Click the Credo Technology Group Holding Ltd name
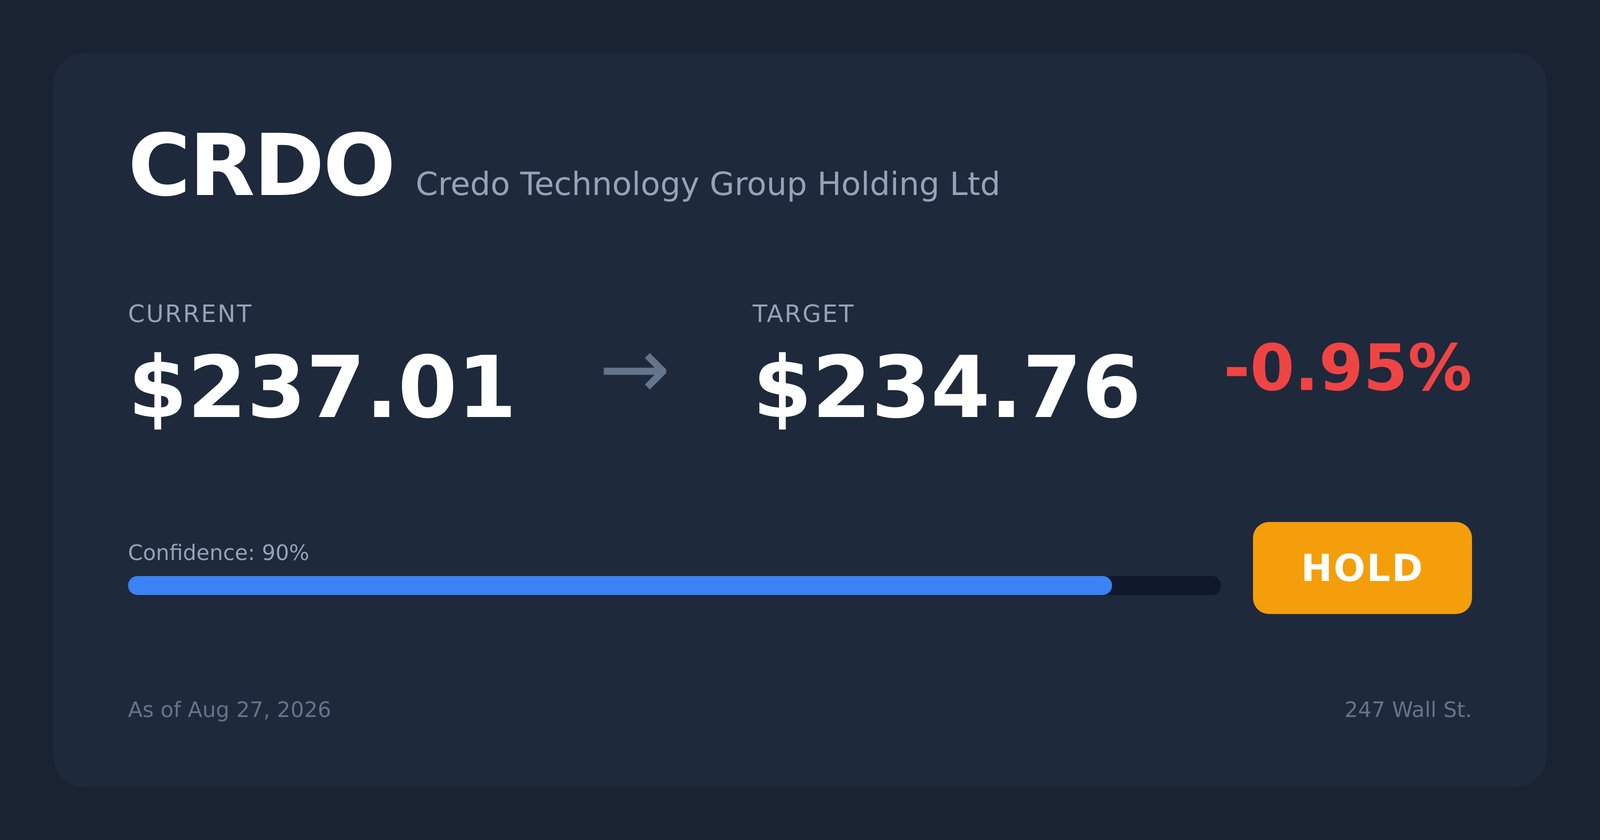This screenshot has height=840, width=1600. coord(707,184)
